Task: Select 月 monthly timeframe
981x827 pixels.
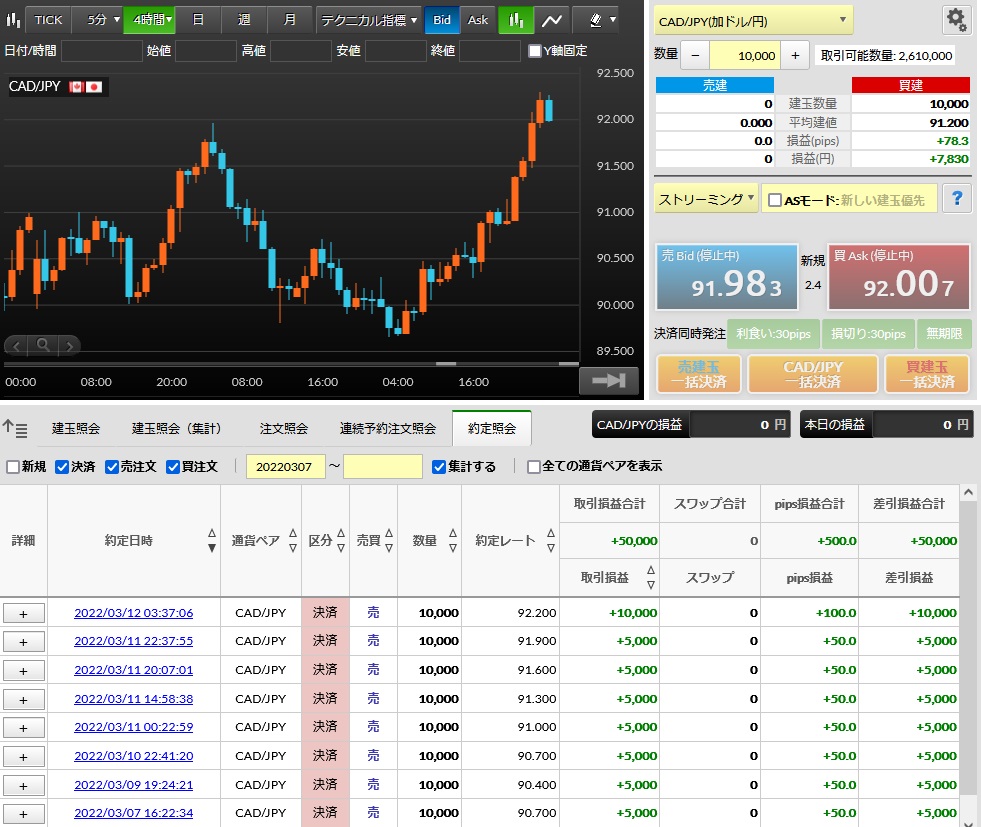Action: [x=290, y=20]
